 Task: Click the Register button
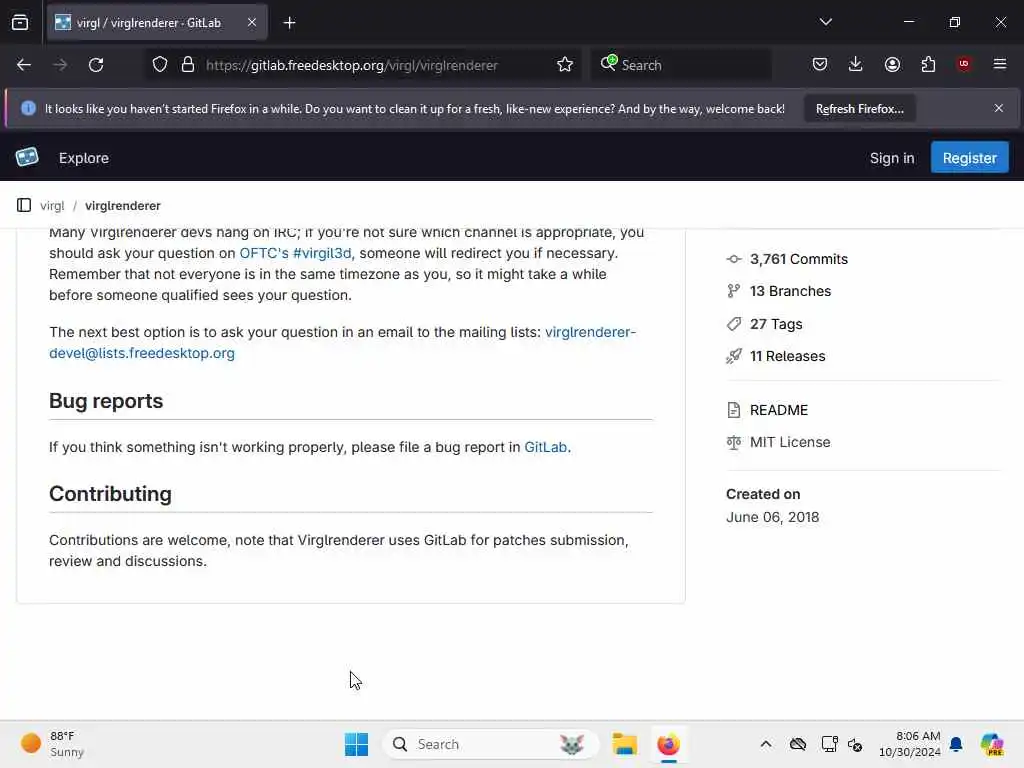(x=969, y=158)
